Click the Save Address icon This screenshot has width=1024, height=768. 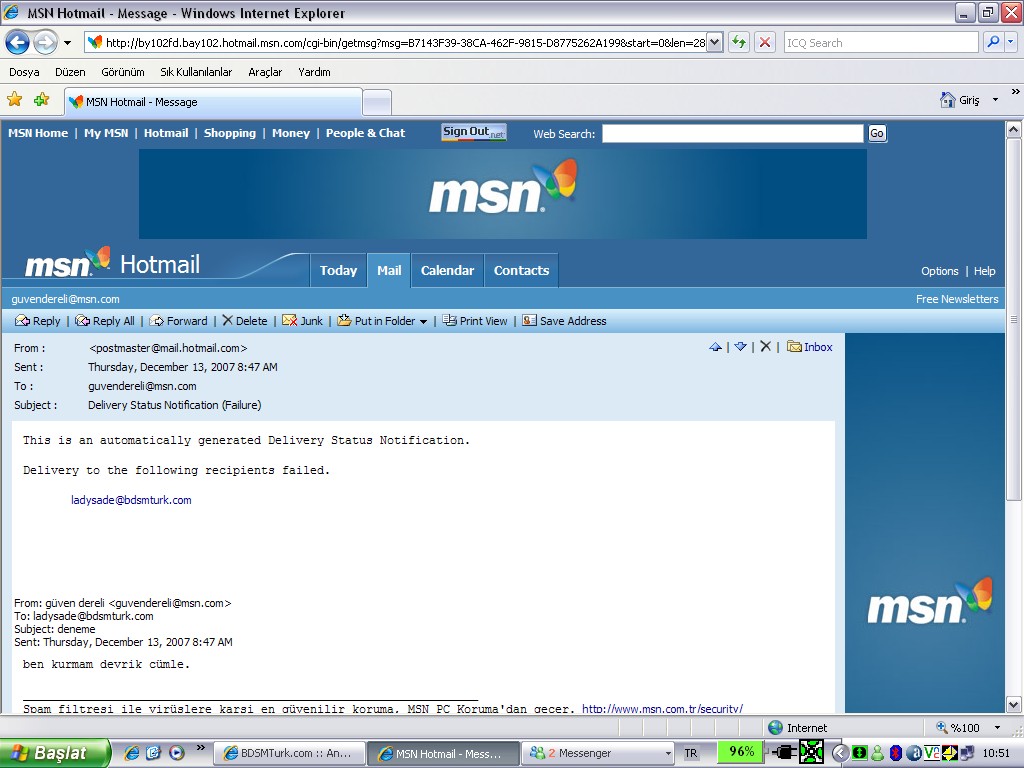(x=529, y=320)
